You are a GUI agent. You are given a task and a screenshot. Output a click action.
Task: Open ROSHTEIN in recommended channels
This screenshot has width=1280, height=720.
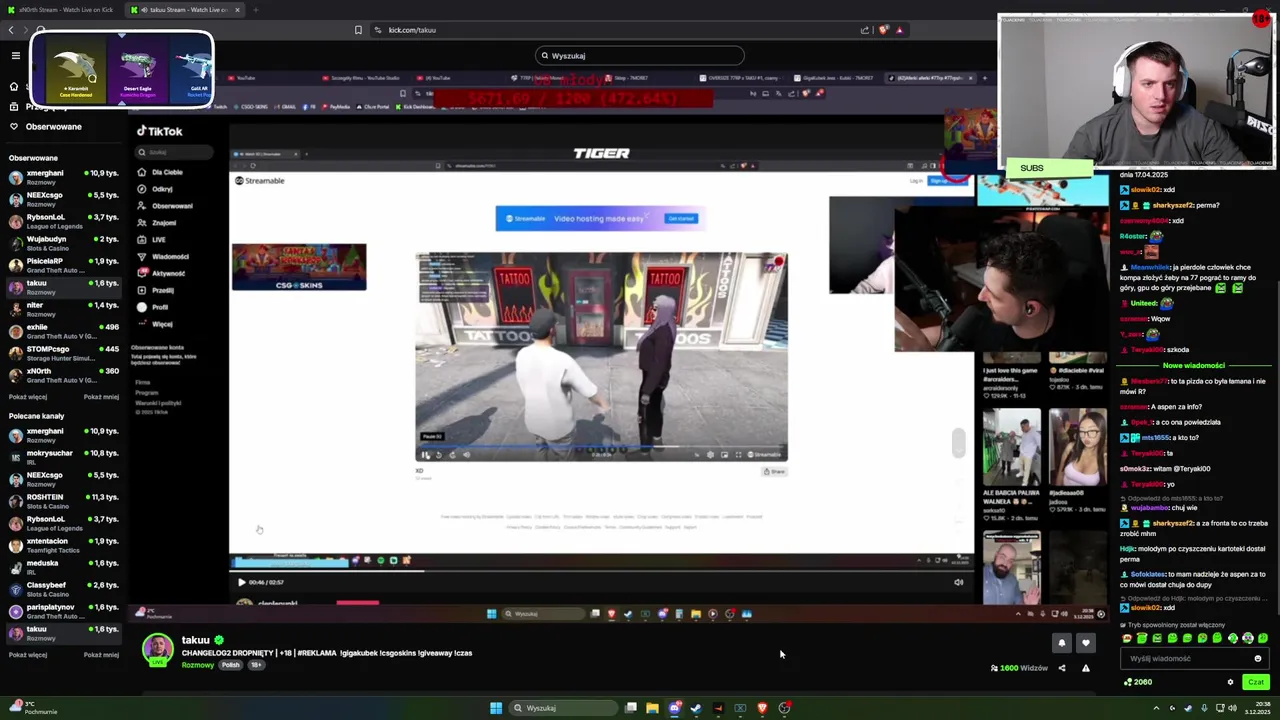(x=64, y=501)
